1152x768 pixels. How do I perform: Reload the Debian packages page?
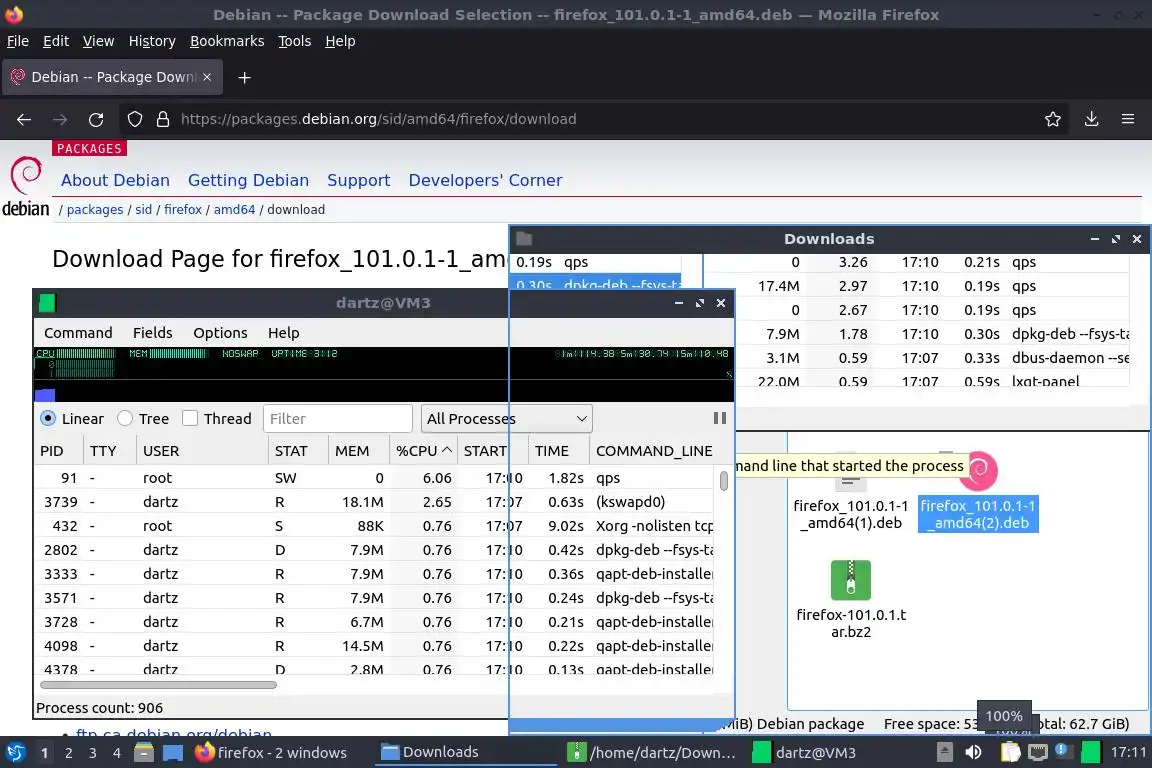click(x=96, y=119)
